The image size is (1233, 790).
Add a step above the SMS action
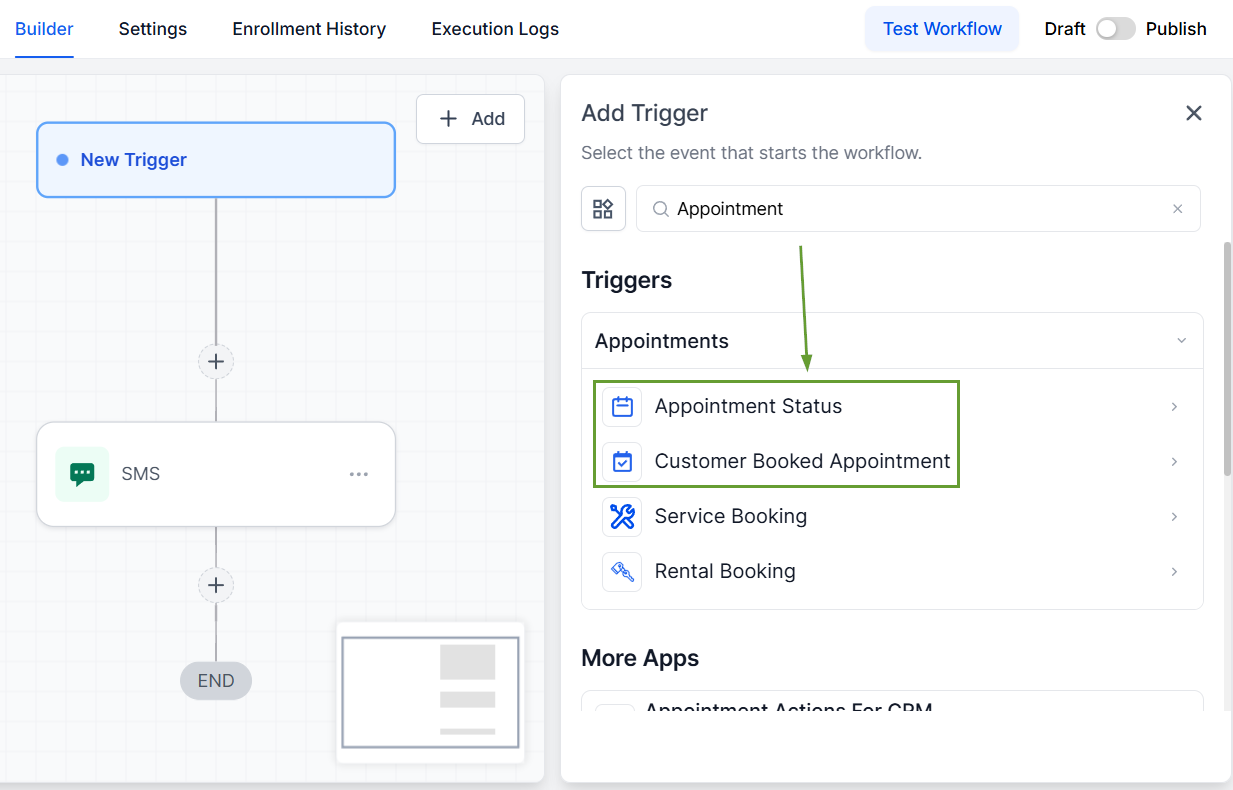coord(216,361)
